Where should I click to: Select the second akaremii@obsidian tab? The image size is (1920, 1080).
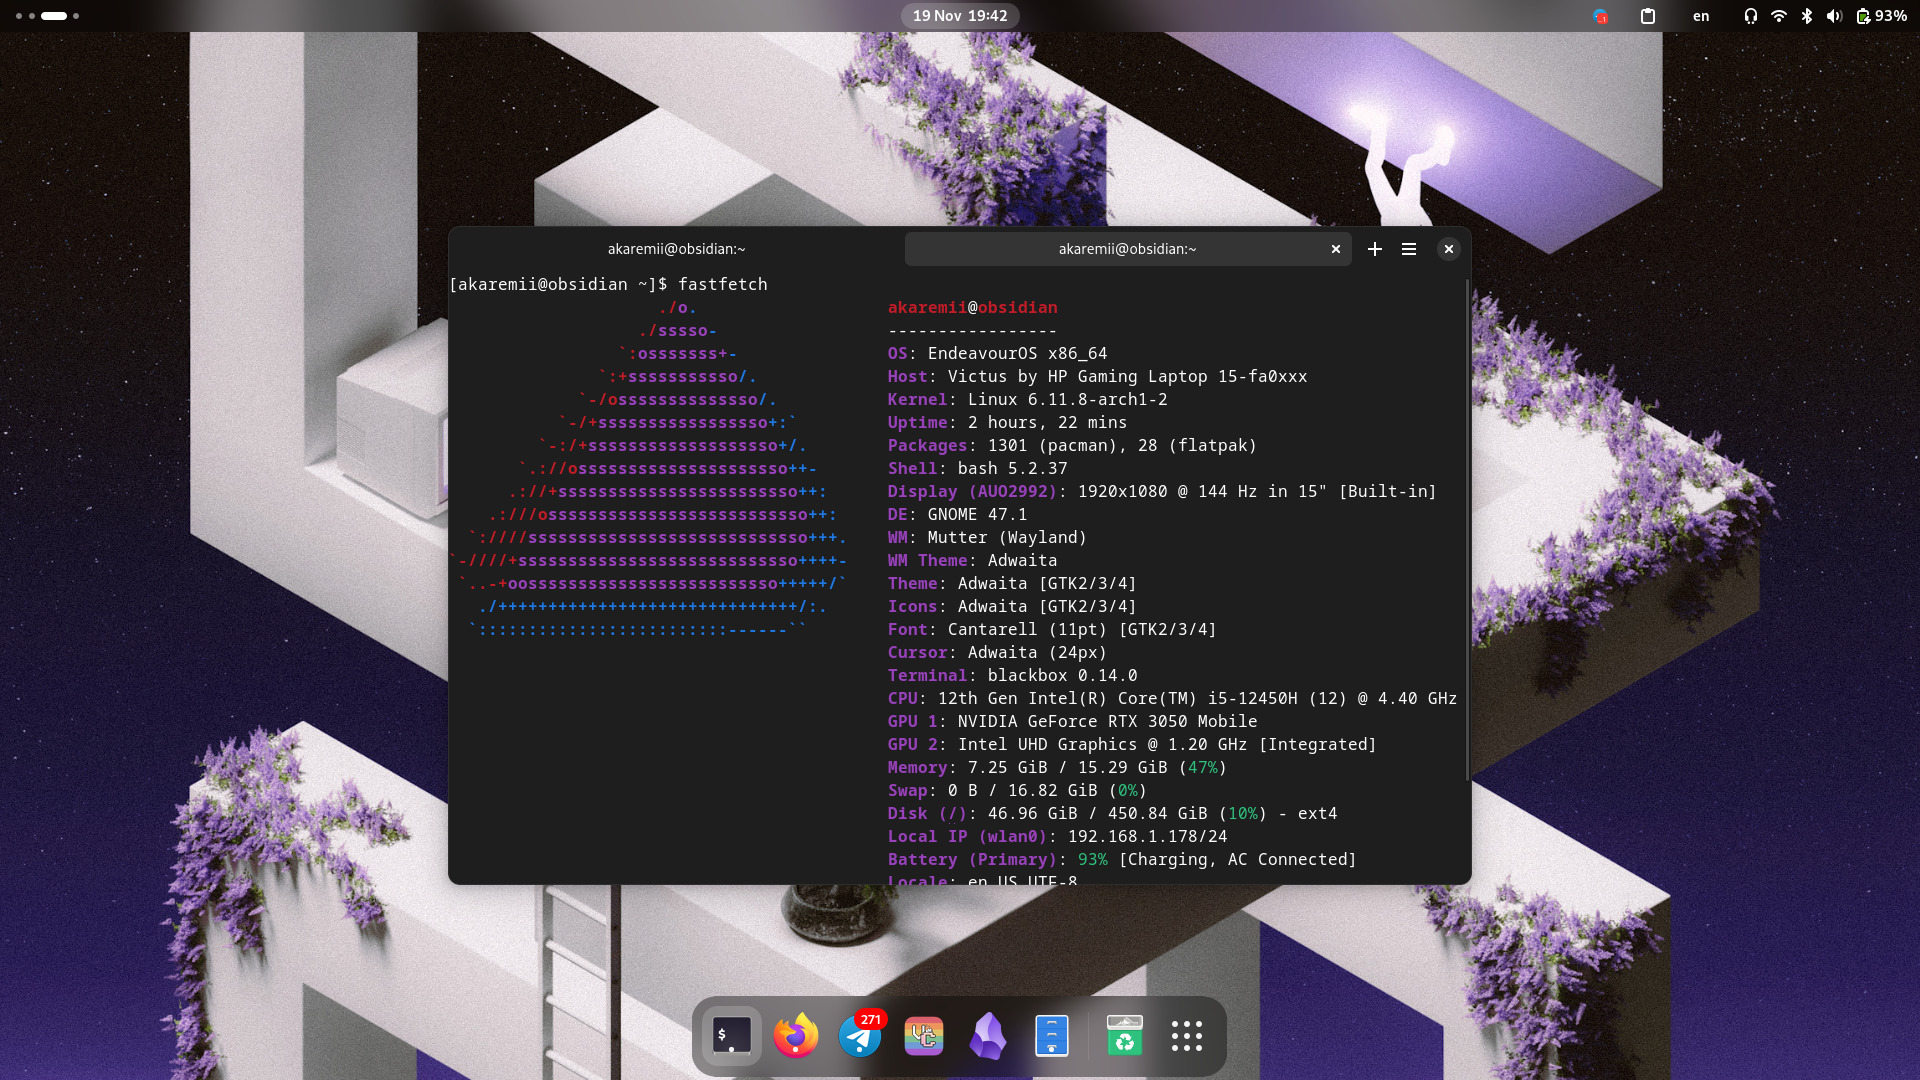click(1127, 249)
